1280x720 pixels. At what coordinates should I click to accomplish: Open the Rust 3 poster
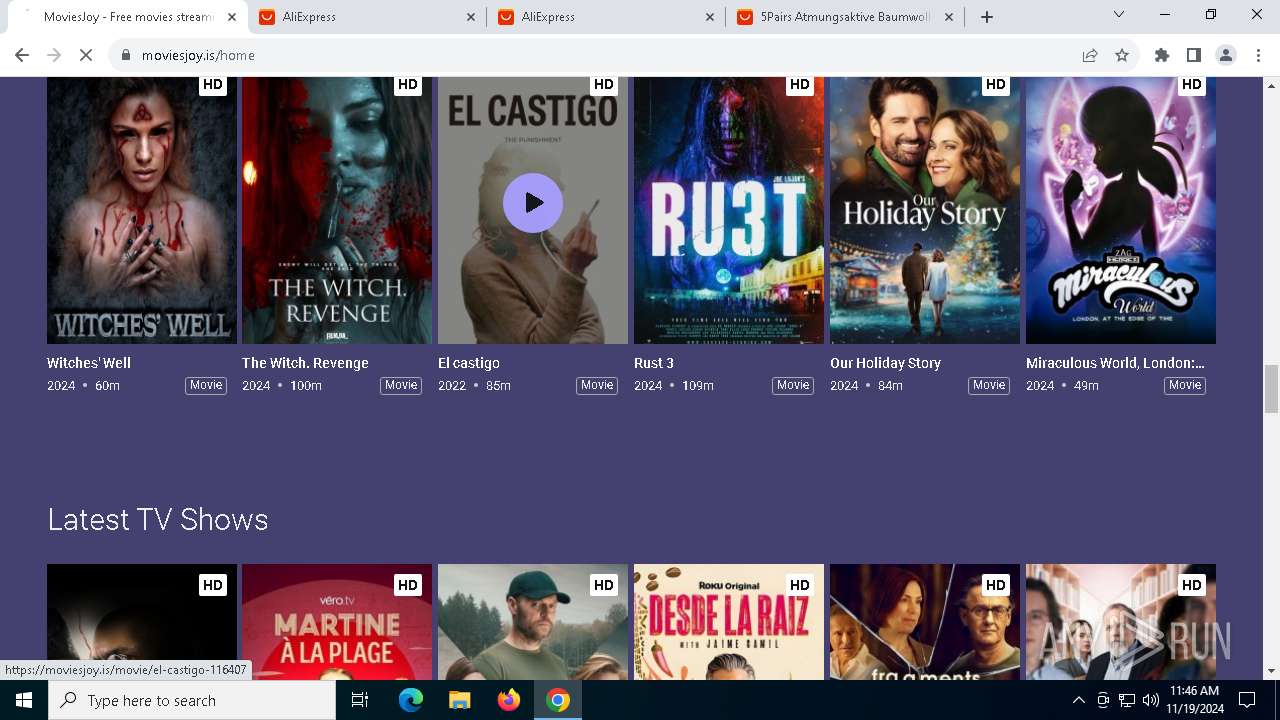729,210
